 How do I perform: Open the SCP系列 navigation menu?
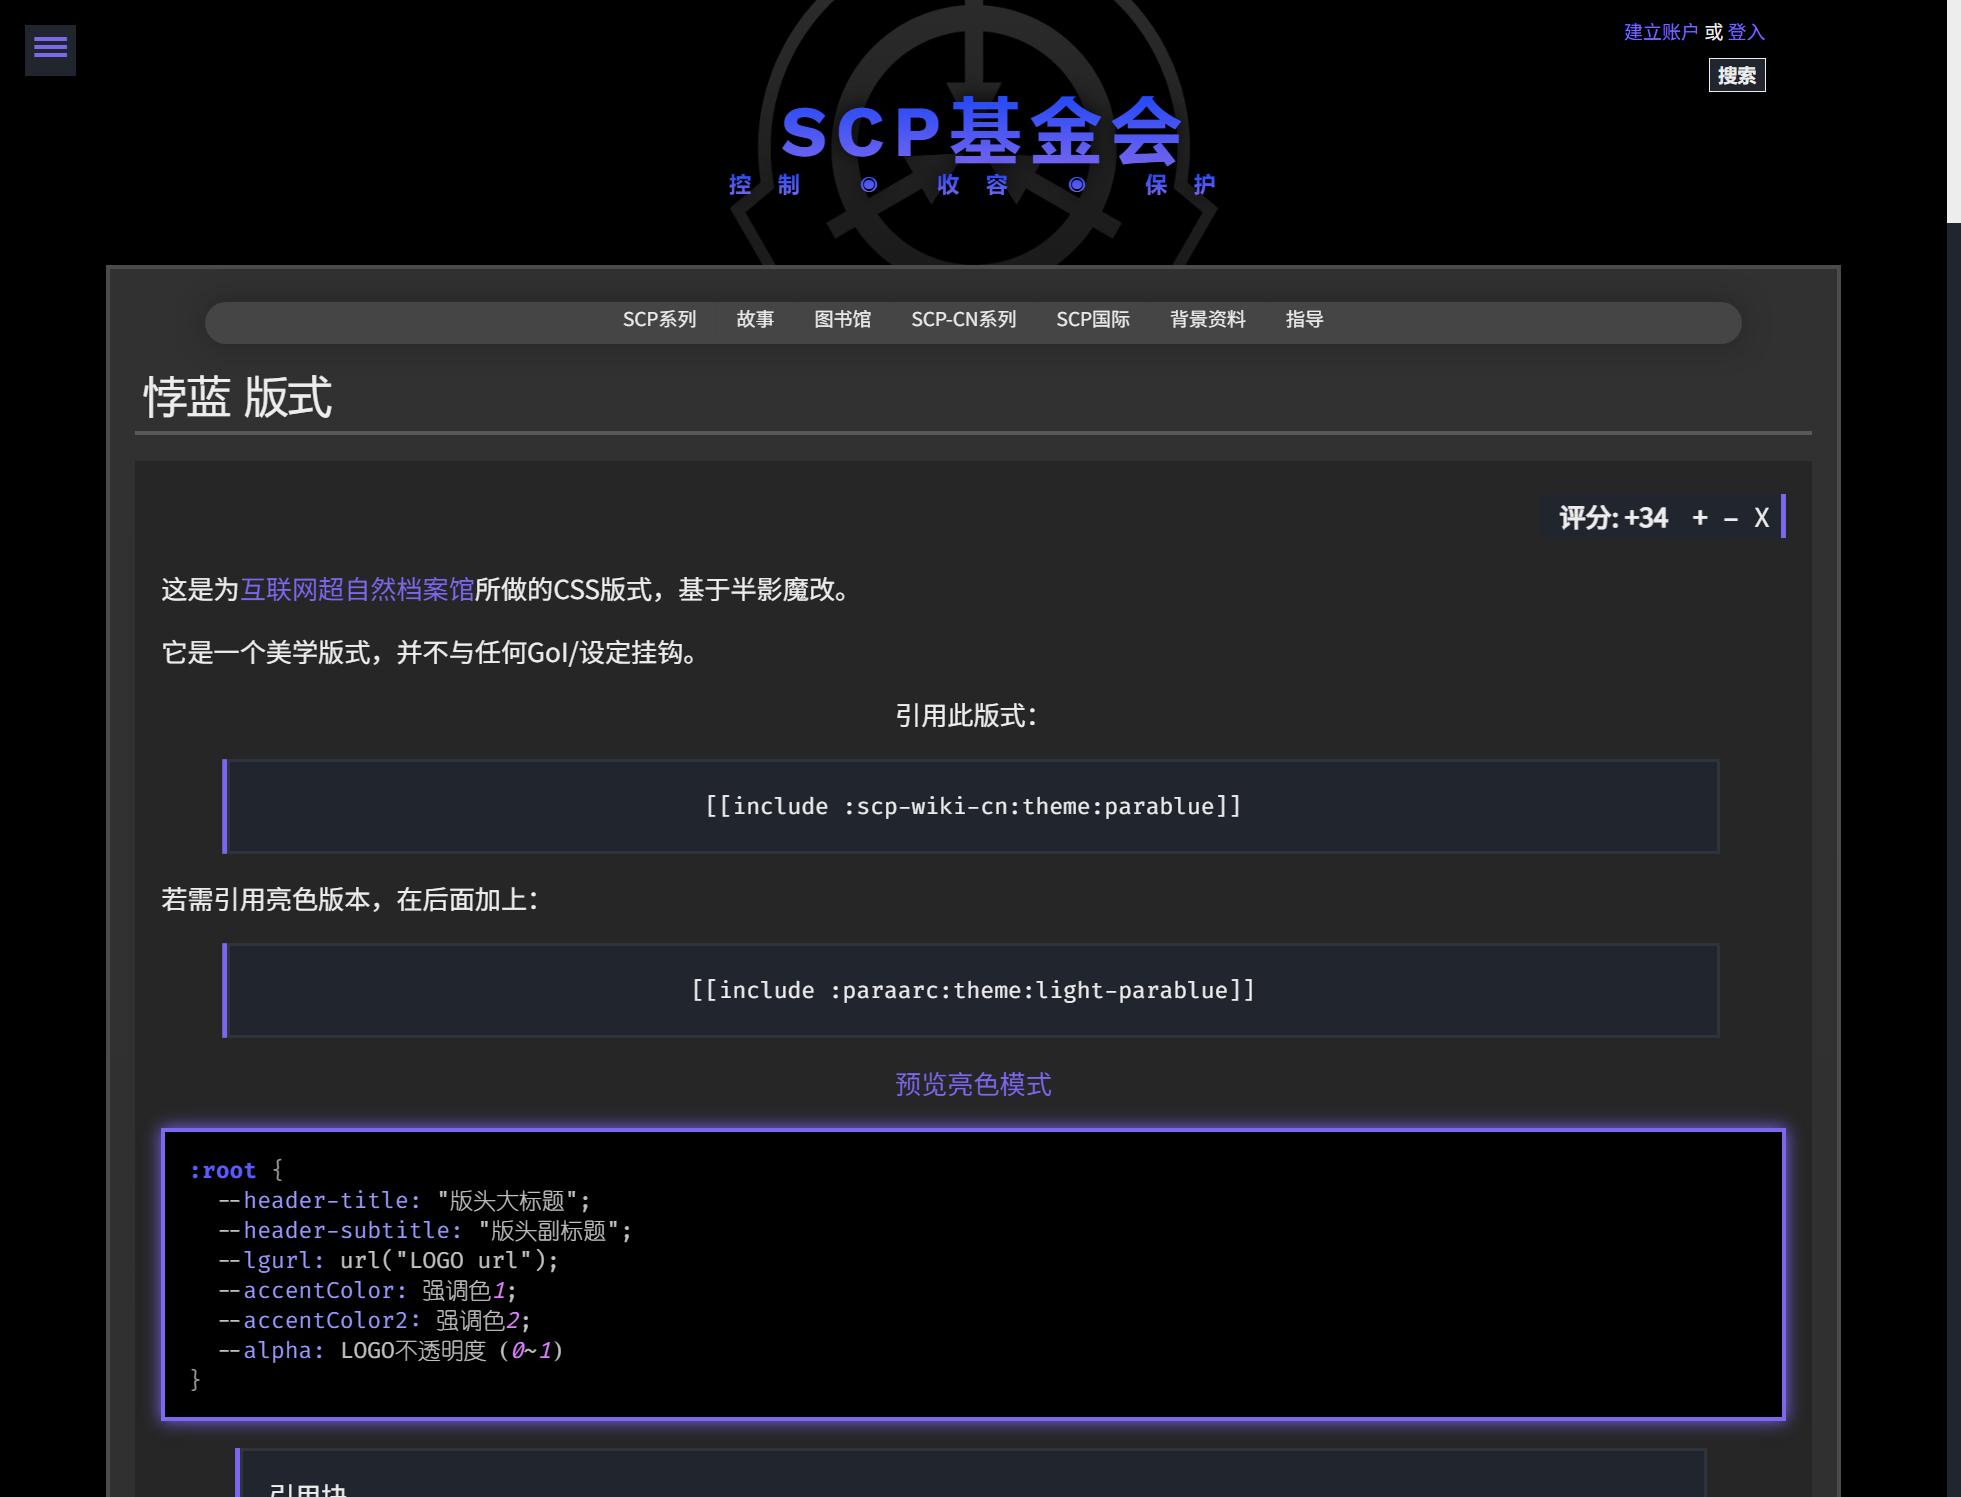(x=659, y=319)
